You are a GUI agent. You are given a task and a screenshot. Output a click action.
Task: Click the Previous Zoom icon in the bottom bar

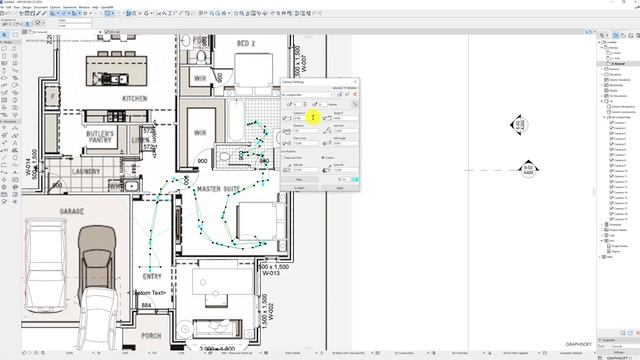coord(24,353)
